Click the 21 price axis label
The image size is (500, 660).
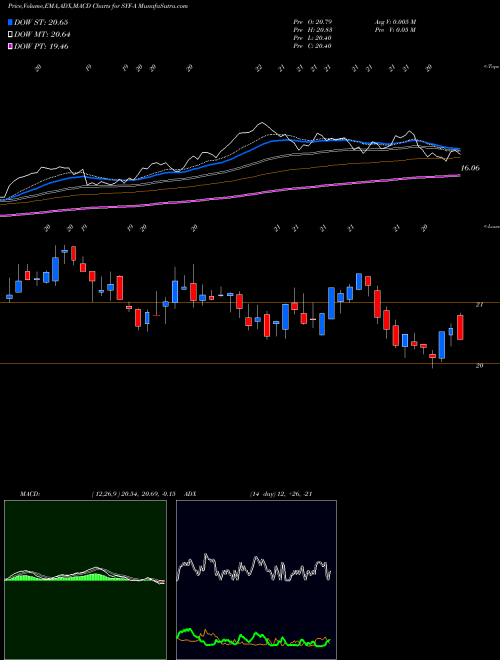[x=479, y=305]
